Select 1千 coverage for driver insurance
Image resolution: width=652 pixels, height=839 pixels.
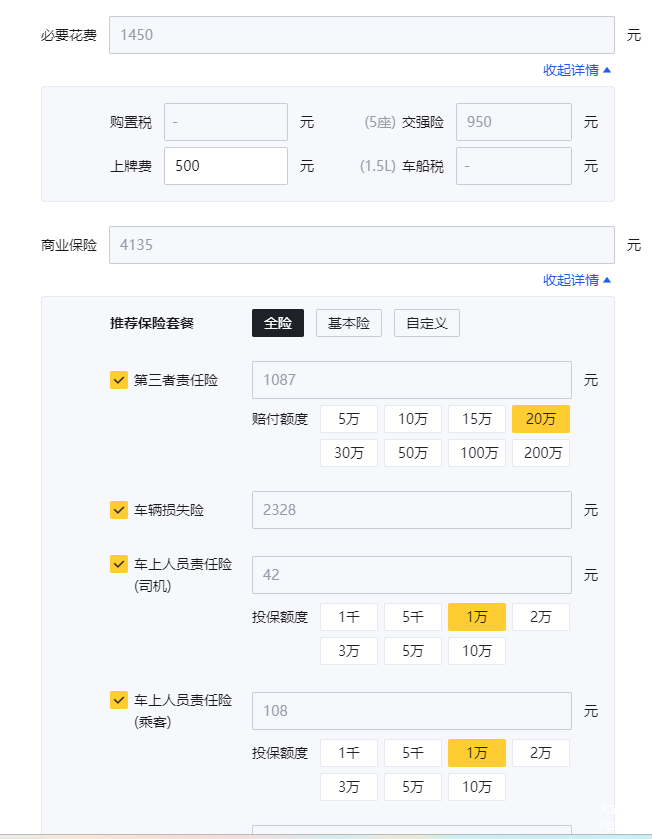349,617
